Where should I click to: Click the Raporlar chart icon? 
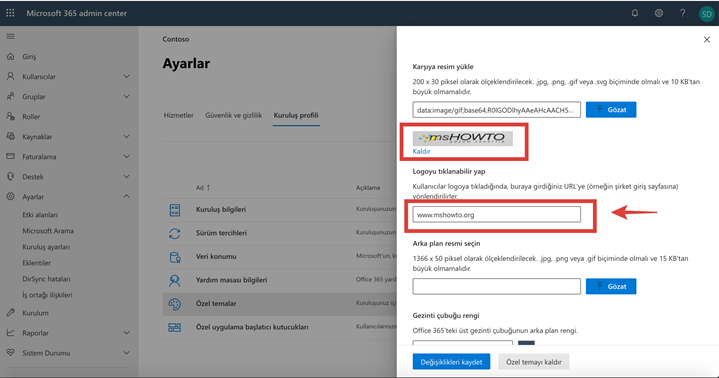pyautogui.click(x=11, y=333)
